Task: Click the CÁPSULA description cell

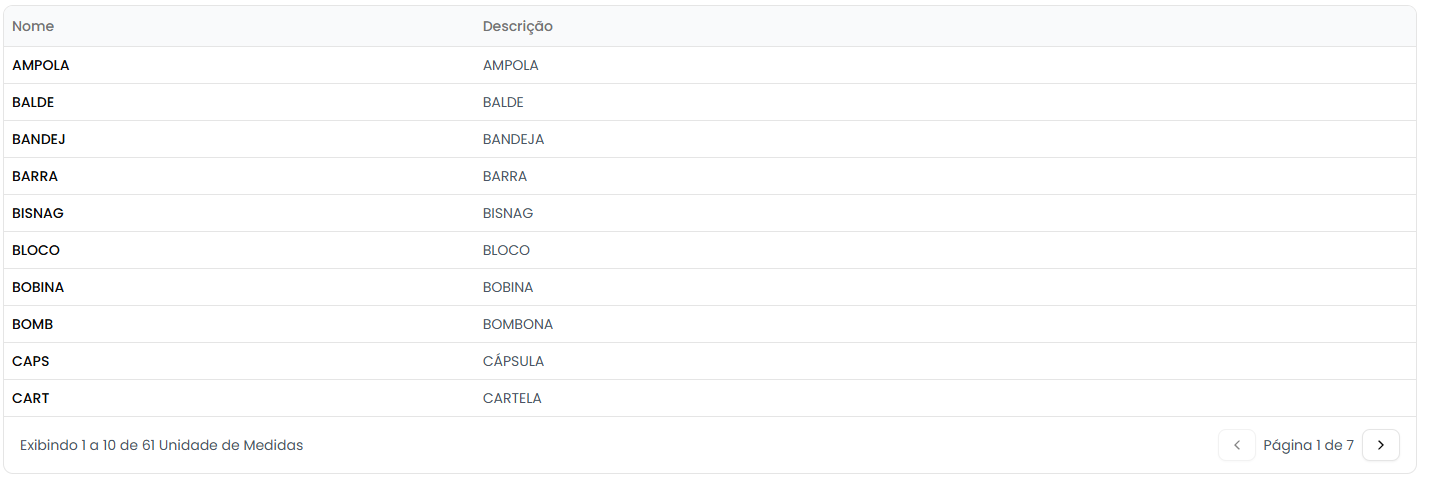Action: pos(513,361)
